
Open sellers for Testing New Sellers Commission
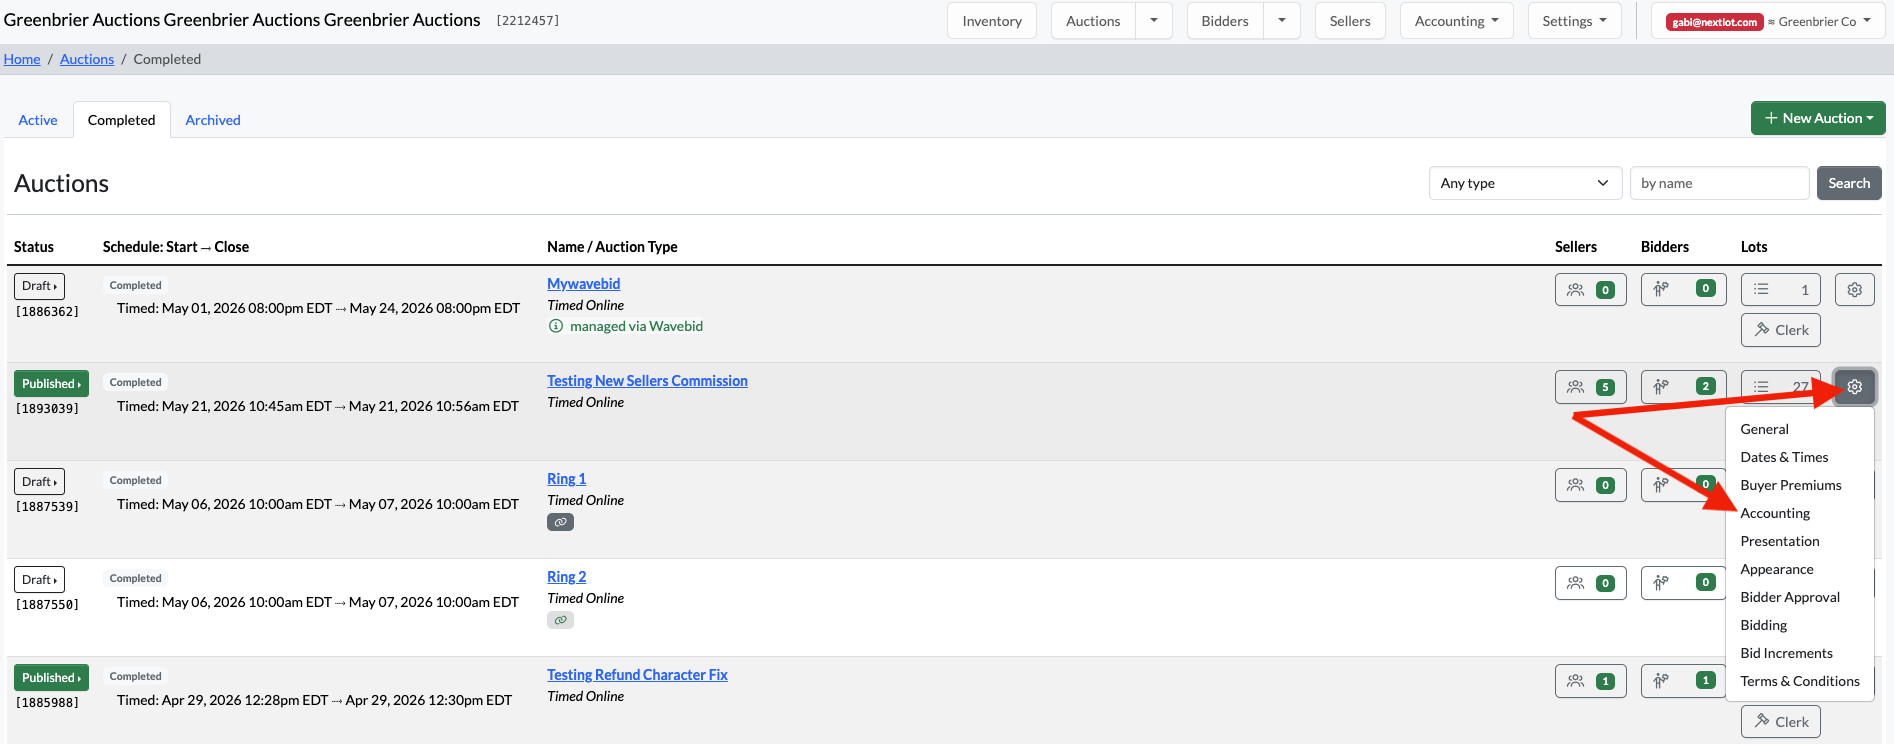[1591, 387]
